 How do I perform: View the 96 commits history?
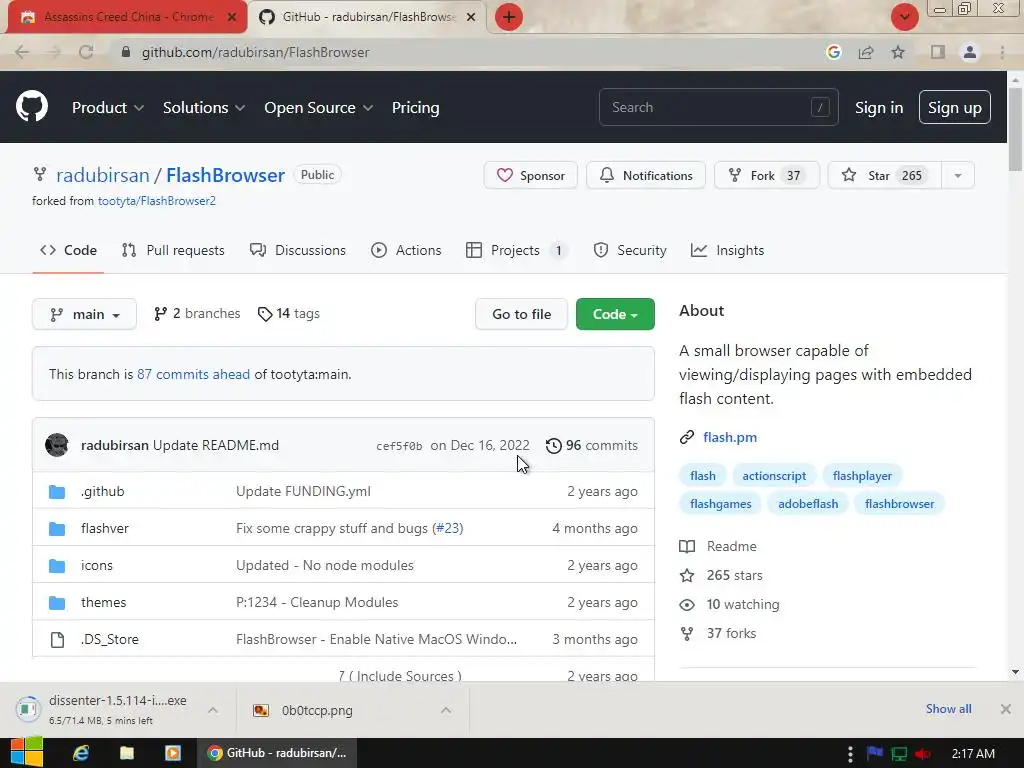click(592, 445)
